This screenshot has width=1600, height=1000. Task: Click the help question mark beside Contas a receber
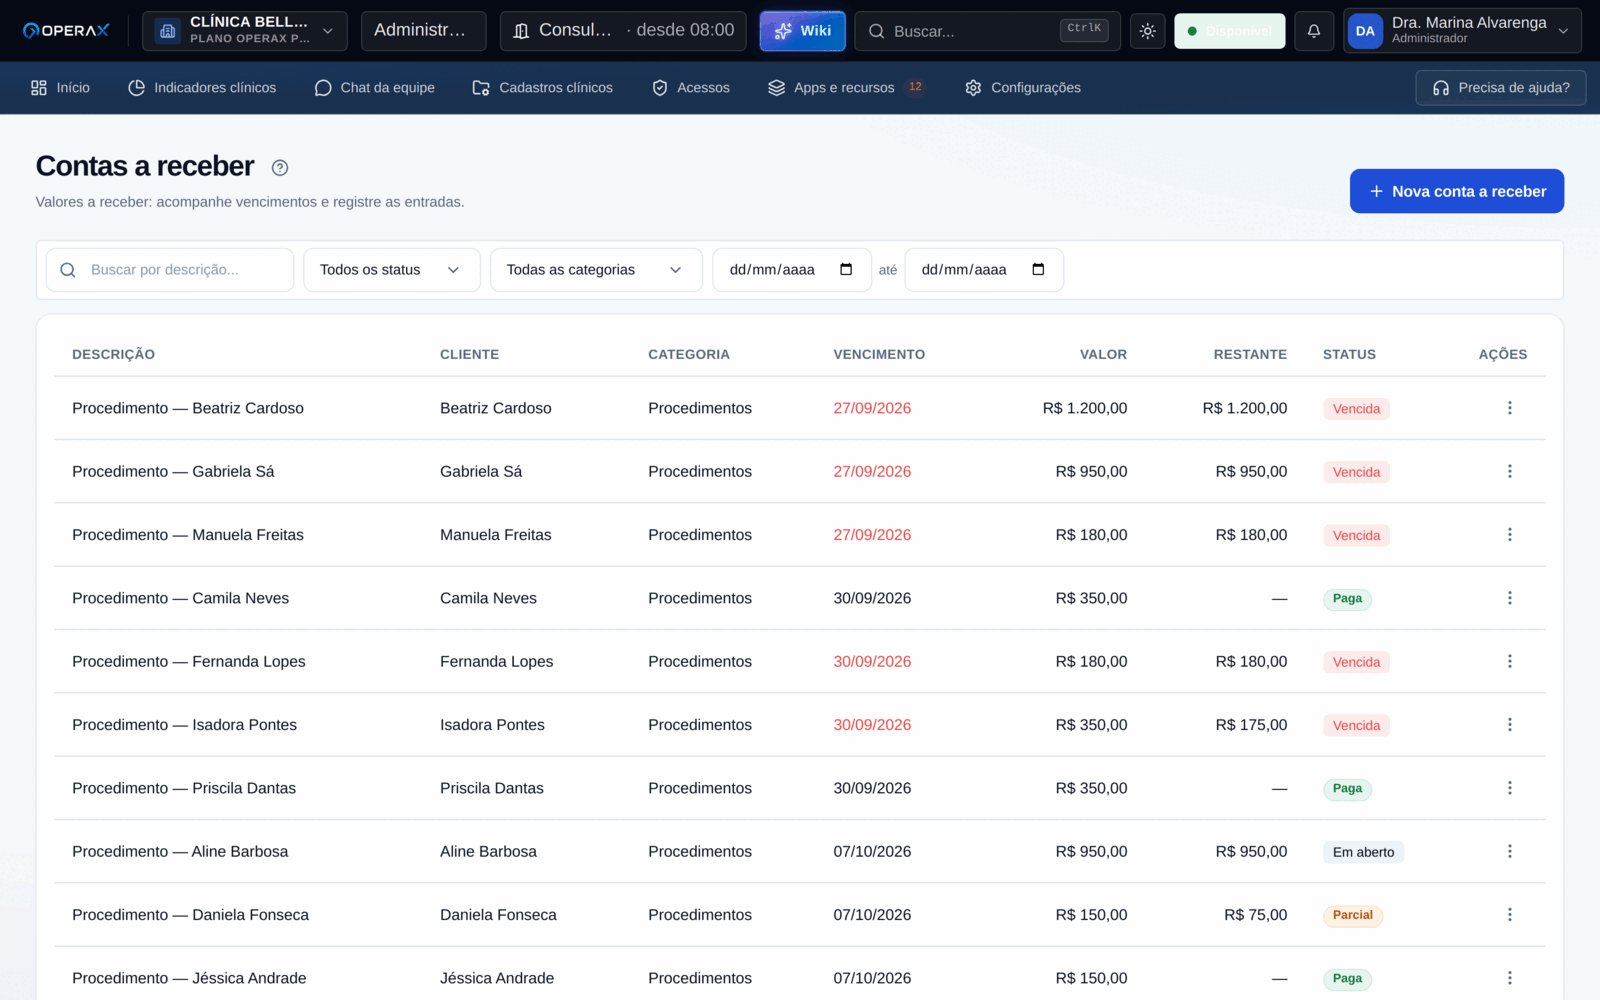280,168
